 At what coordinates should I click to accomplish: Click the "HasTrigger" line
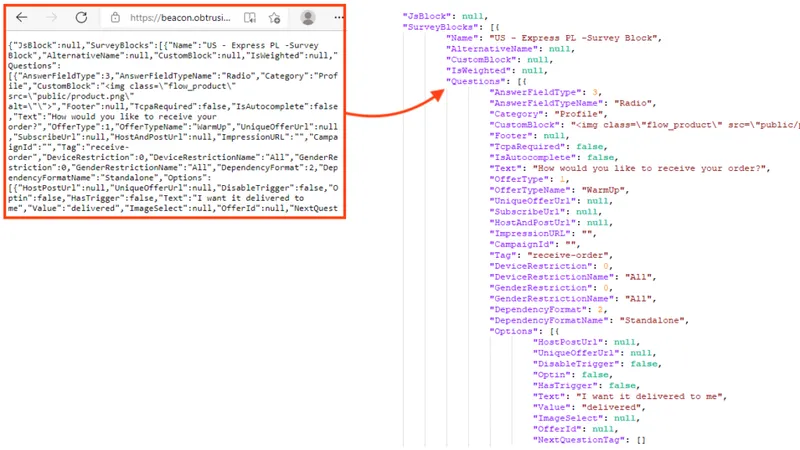point(587,386)
